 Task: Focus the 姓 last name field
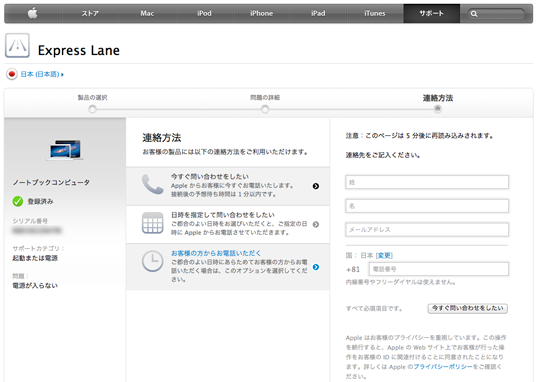pos(427,182)
